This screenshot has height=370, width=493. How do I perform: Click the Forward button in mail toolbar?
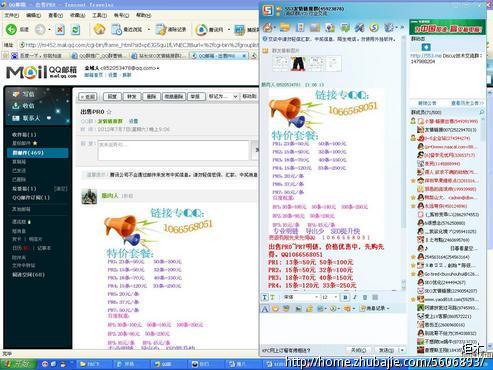click(132, 97)
